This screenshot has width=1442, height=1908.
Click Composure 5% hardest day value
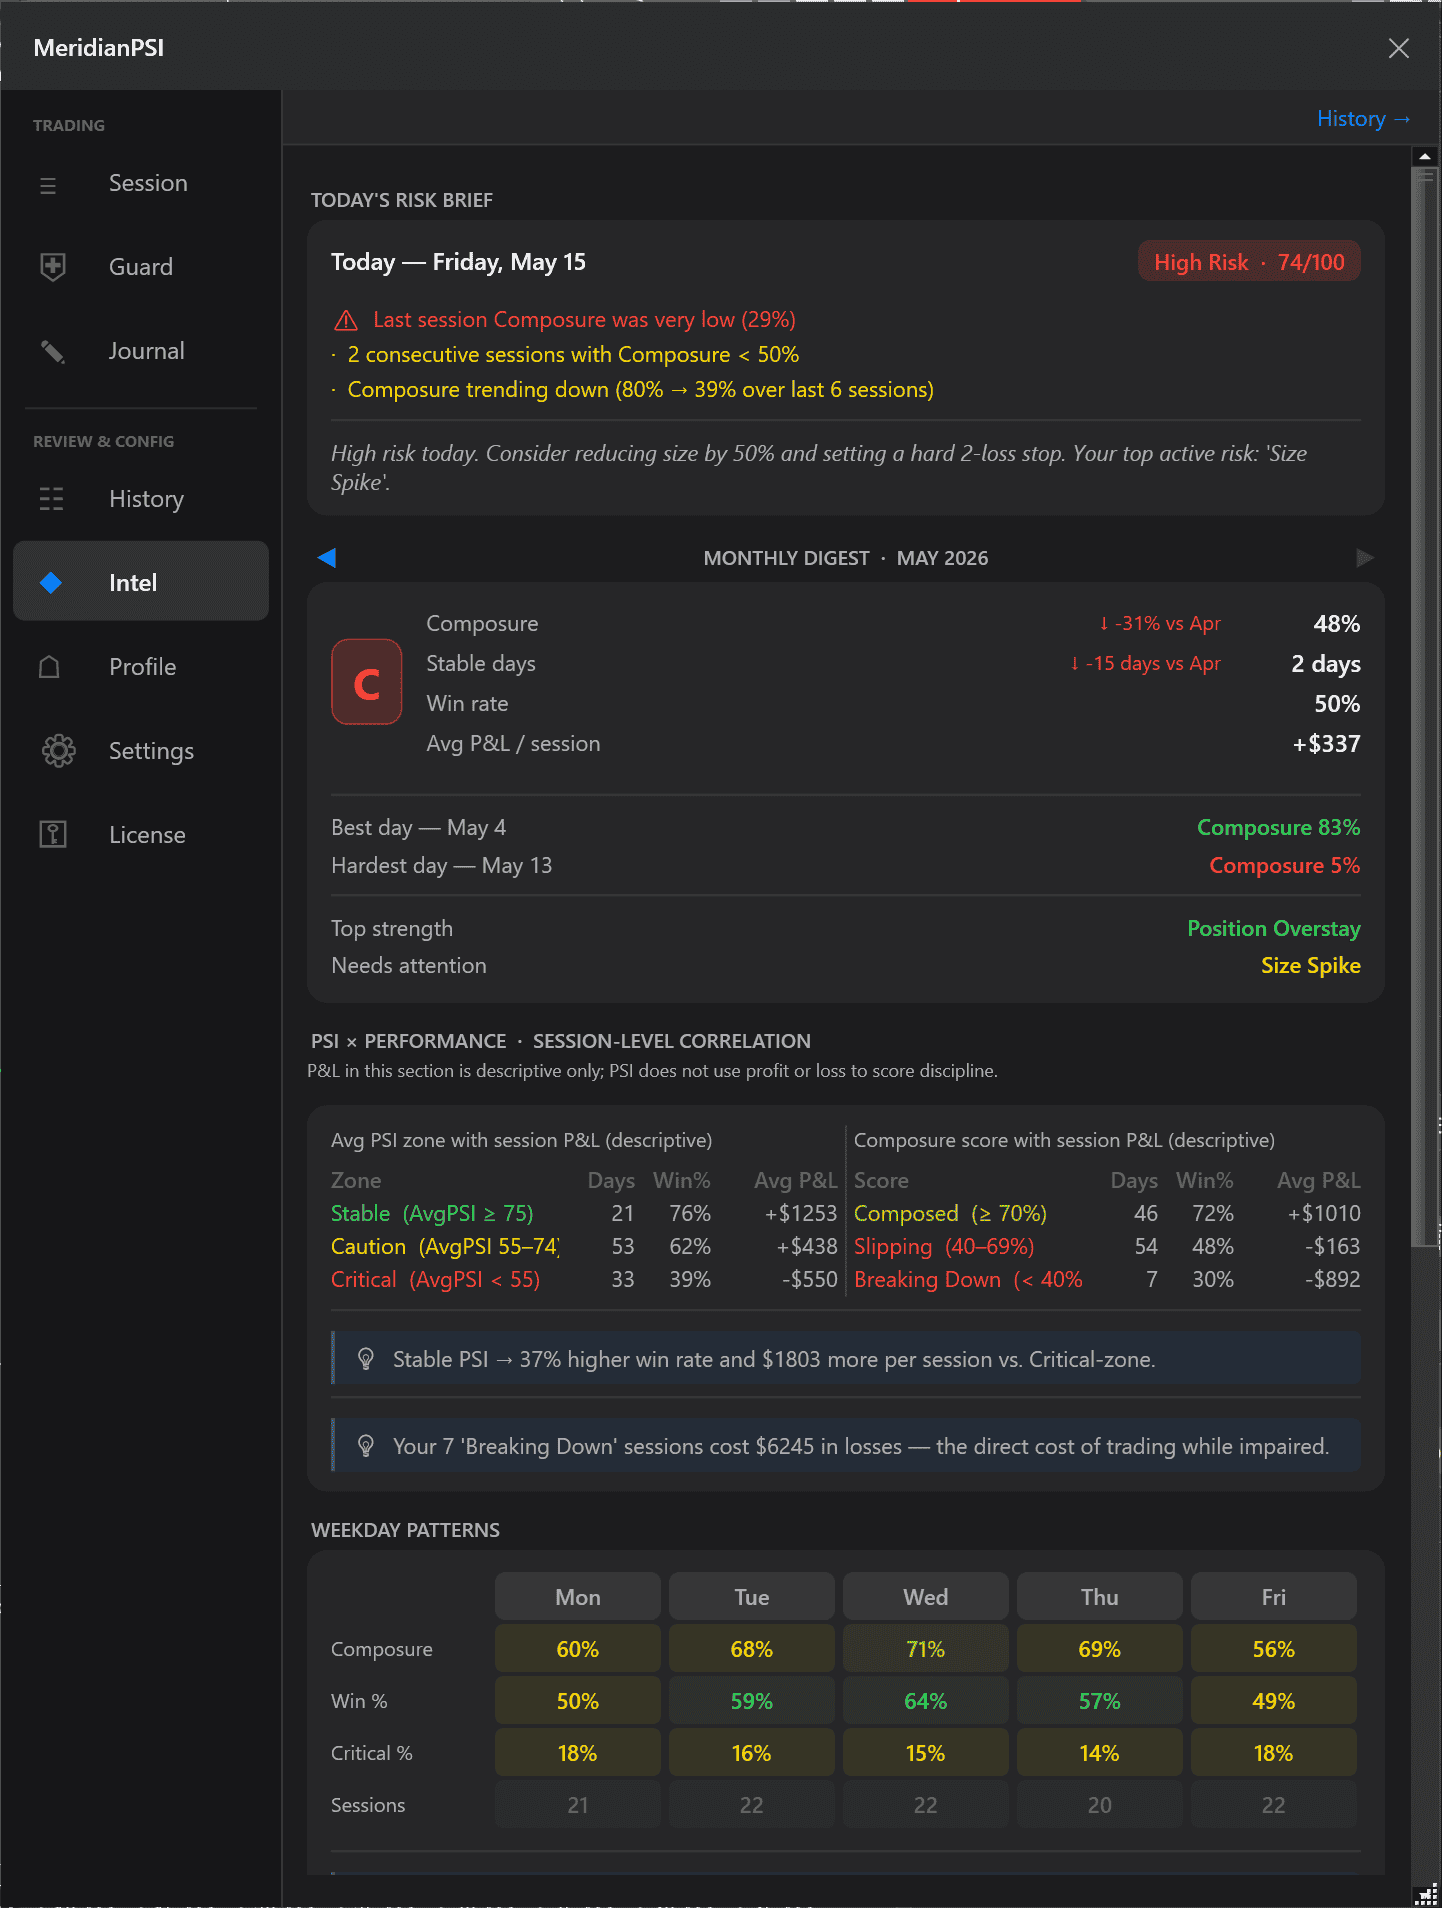pyautogui.click(x=1285, y=865)
